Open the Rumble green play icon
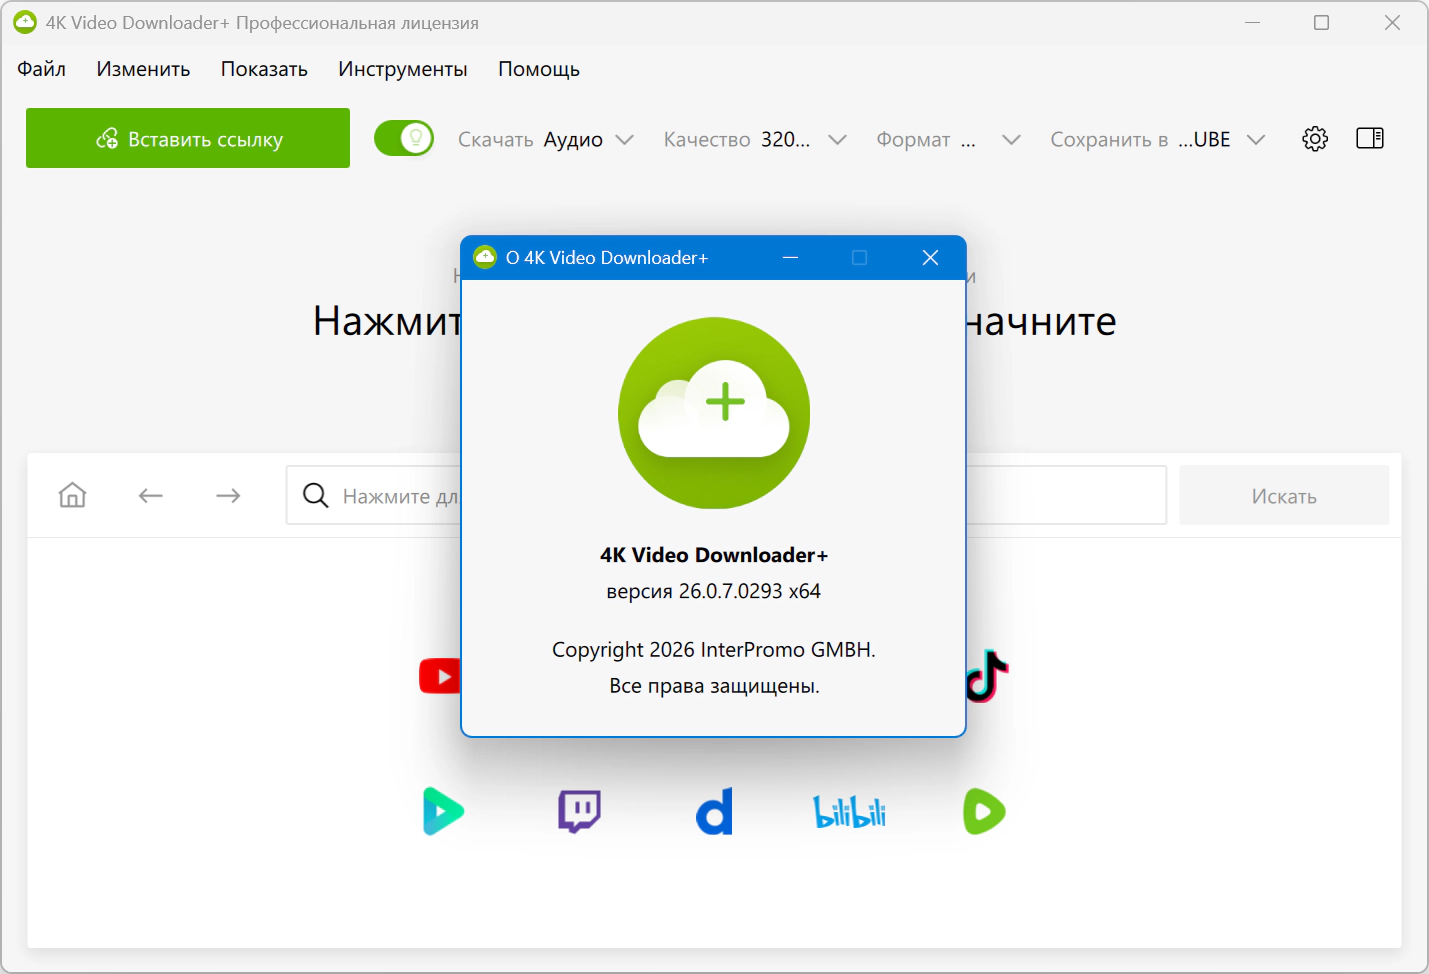This screenshot has width=1429, height=974. coord(984,811)
